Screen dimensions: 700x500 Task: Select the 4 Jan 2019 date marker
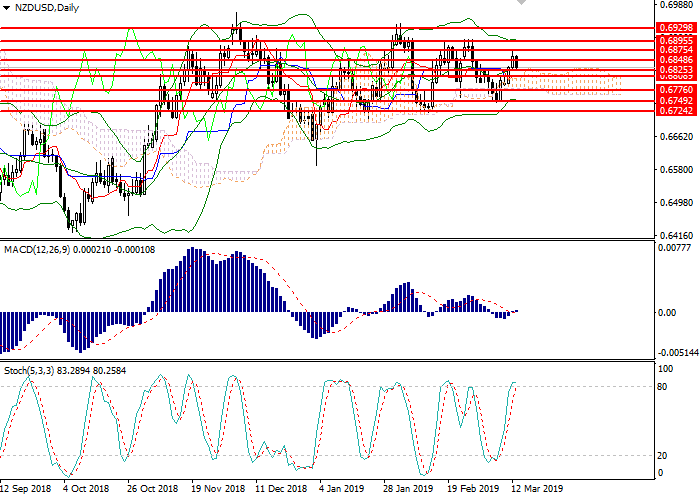point(340,490)
